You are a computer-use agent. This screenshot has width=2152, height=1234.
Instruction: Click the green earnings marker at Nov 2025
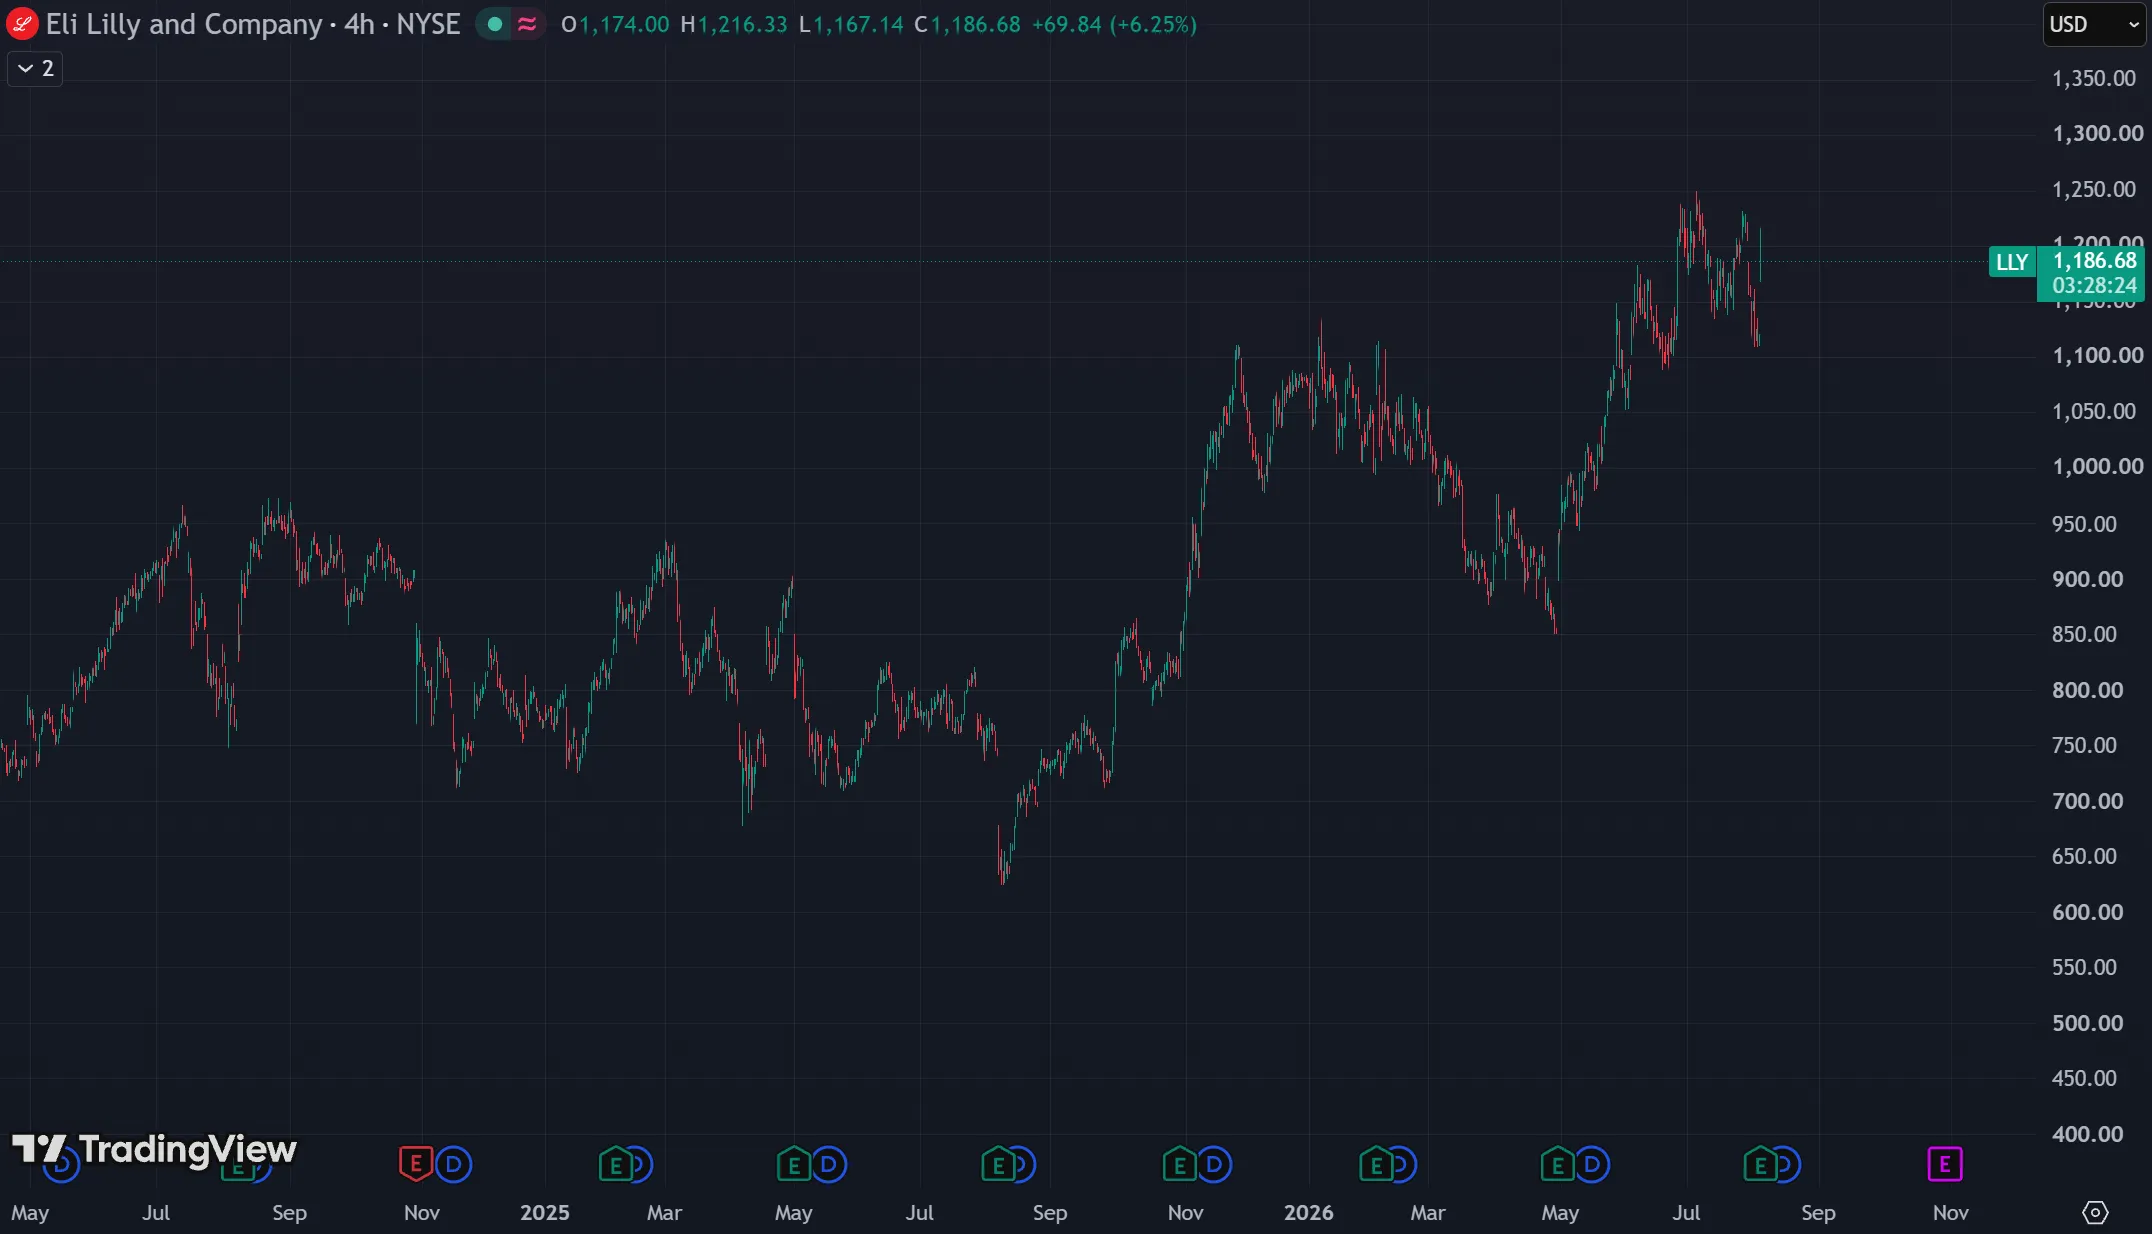coord(1180,1164)
